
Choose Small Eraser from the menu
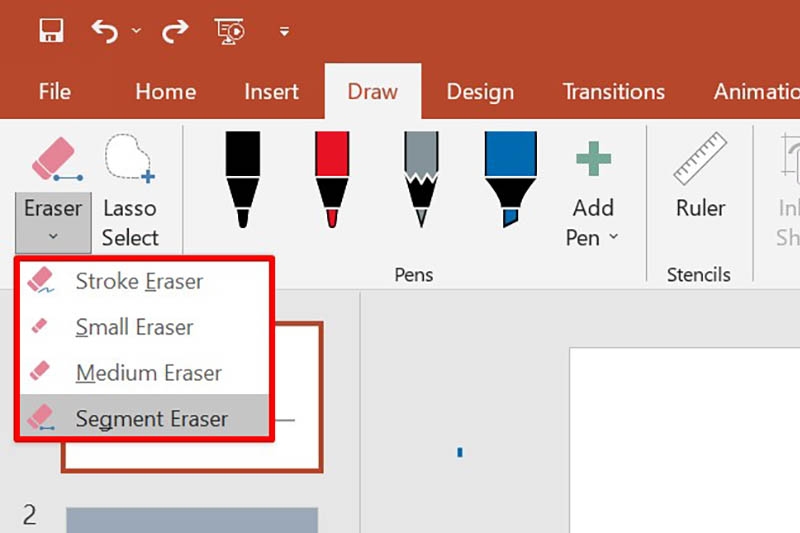(144, 327)
